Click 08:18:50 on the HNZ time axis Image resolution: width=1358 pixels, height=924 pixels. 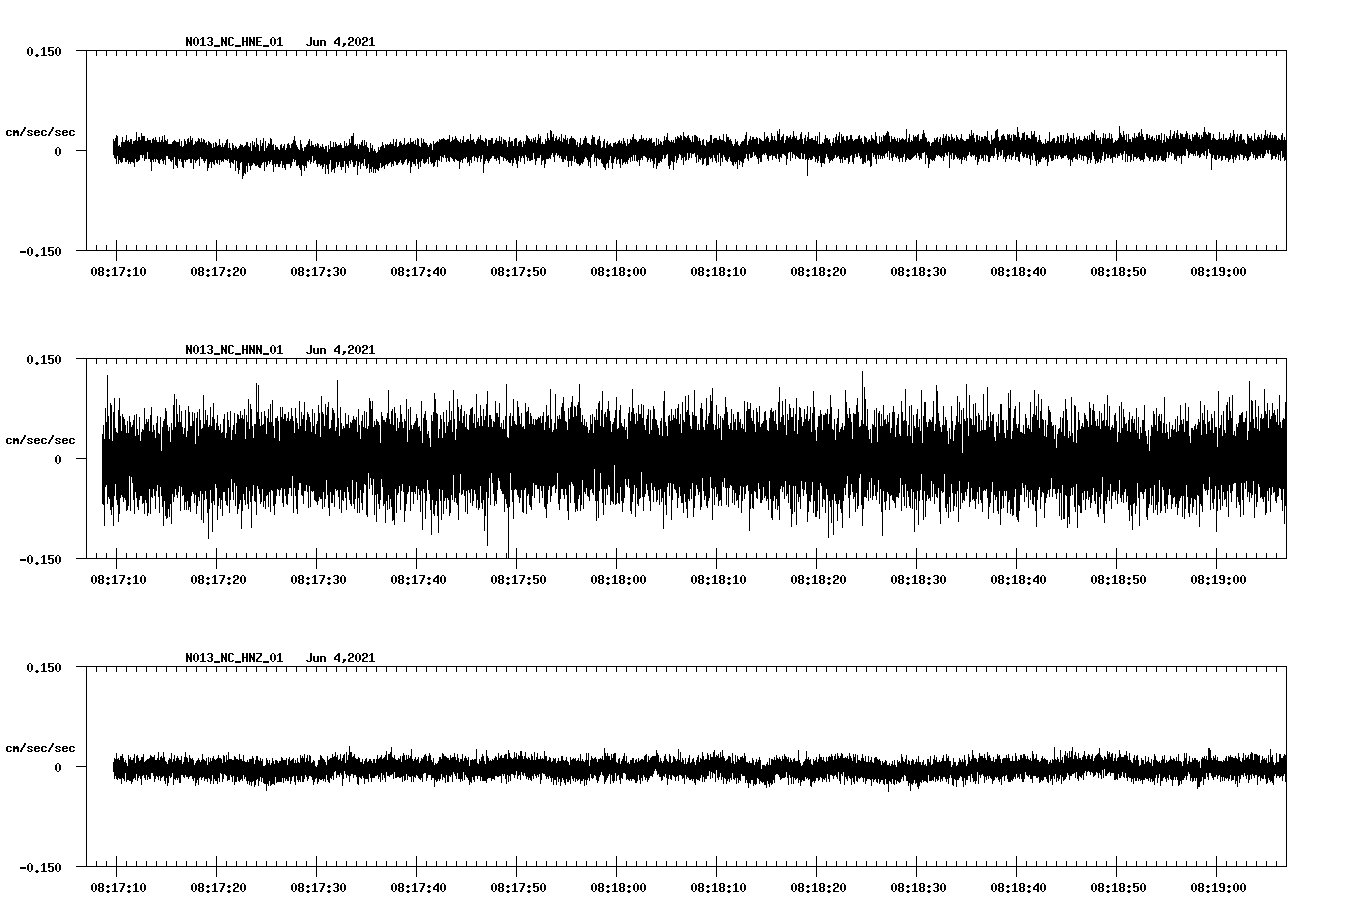click(1118, 888)
